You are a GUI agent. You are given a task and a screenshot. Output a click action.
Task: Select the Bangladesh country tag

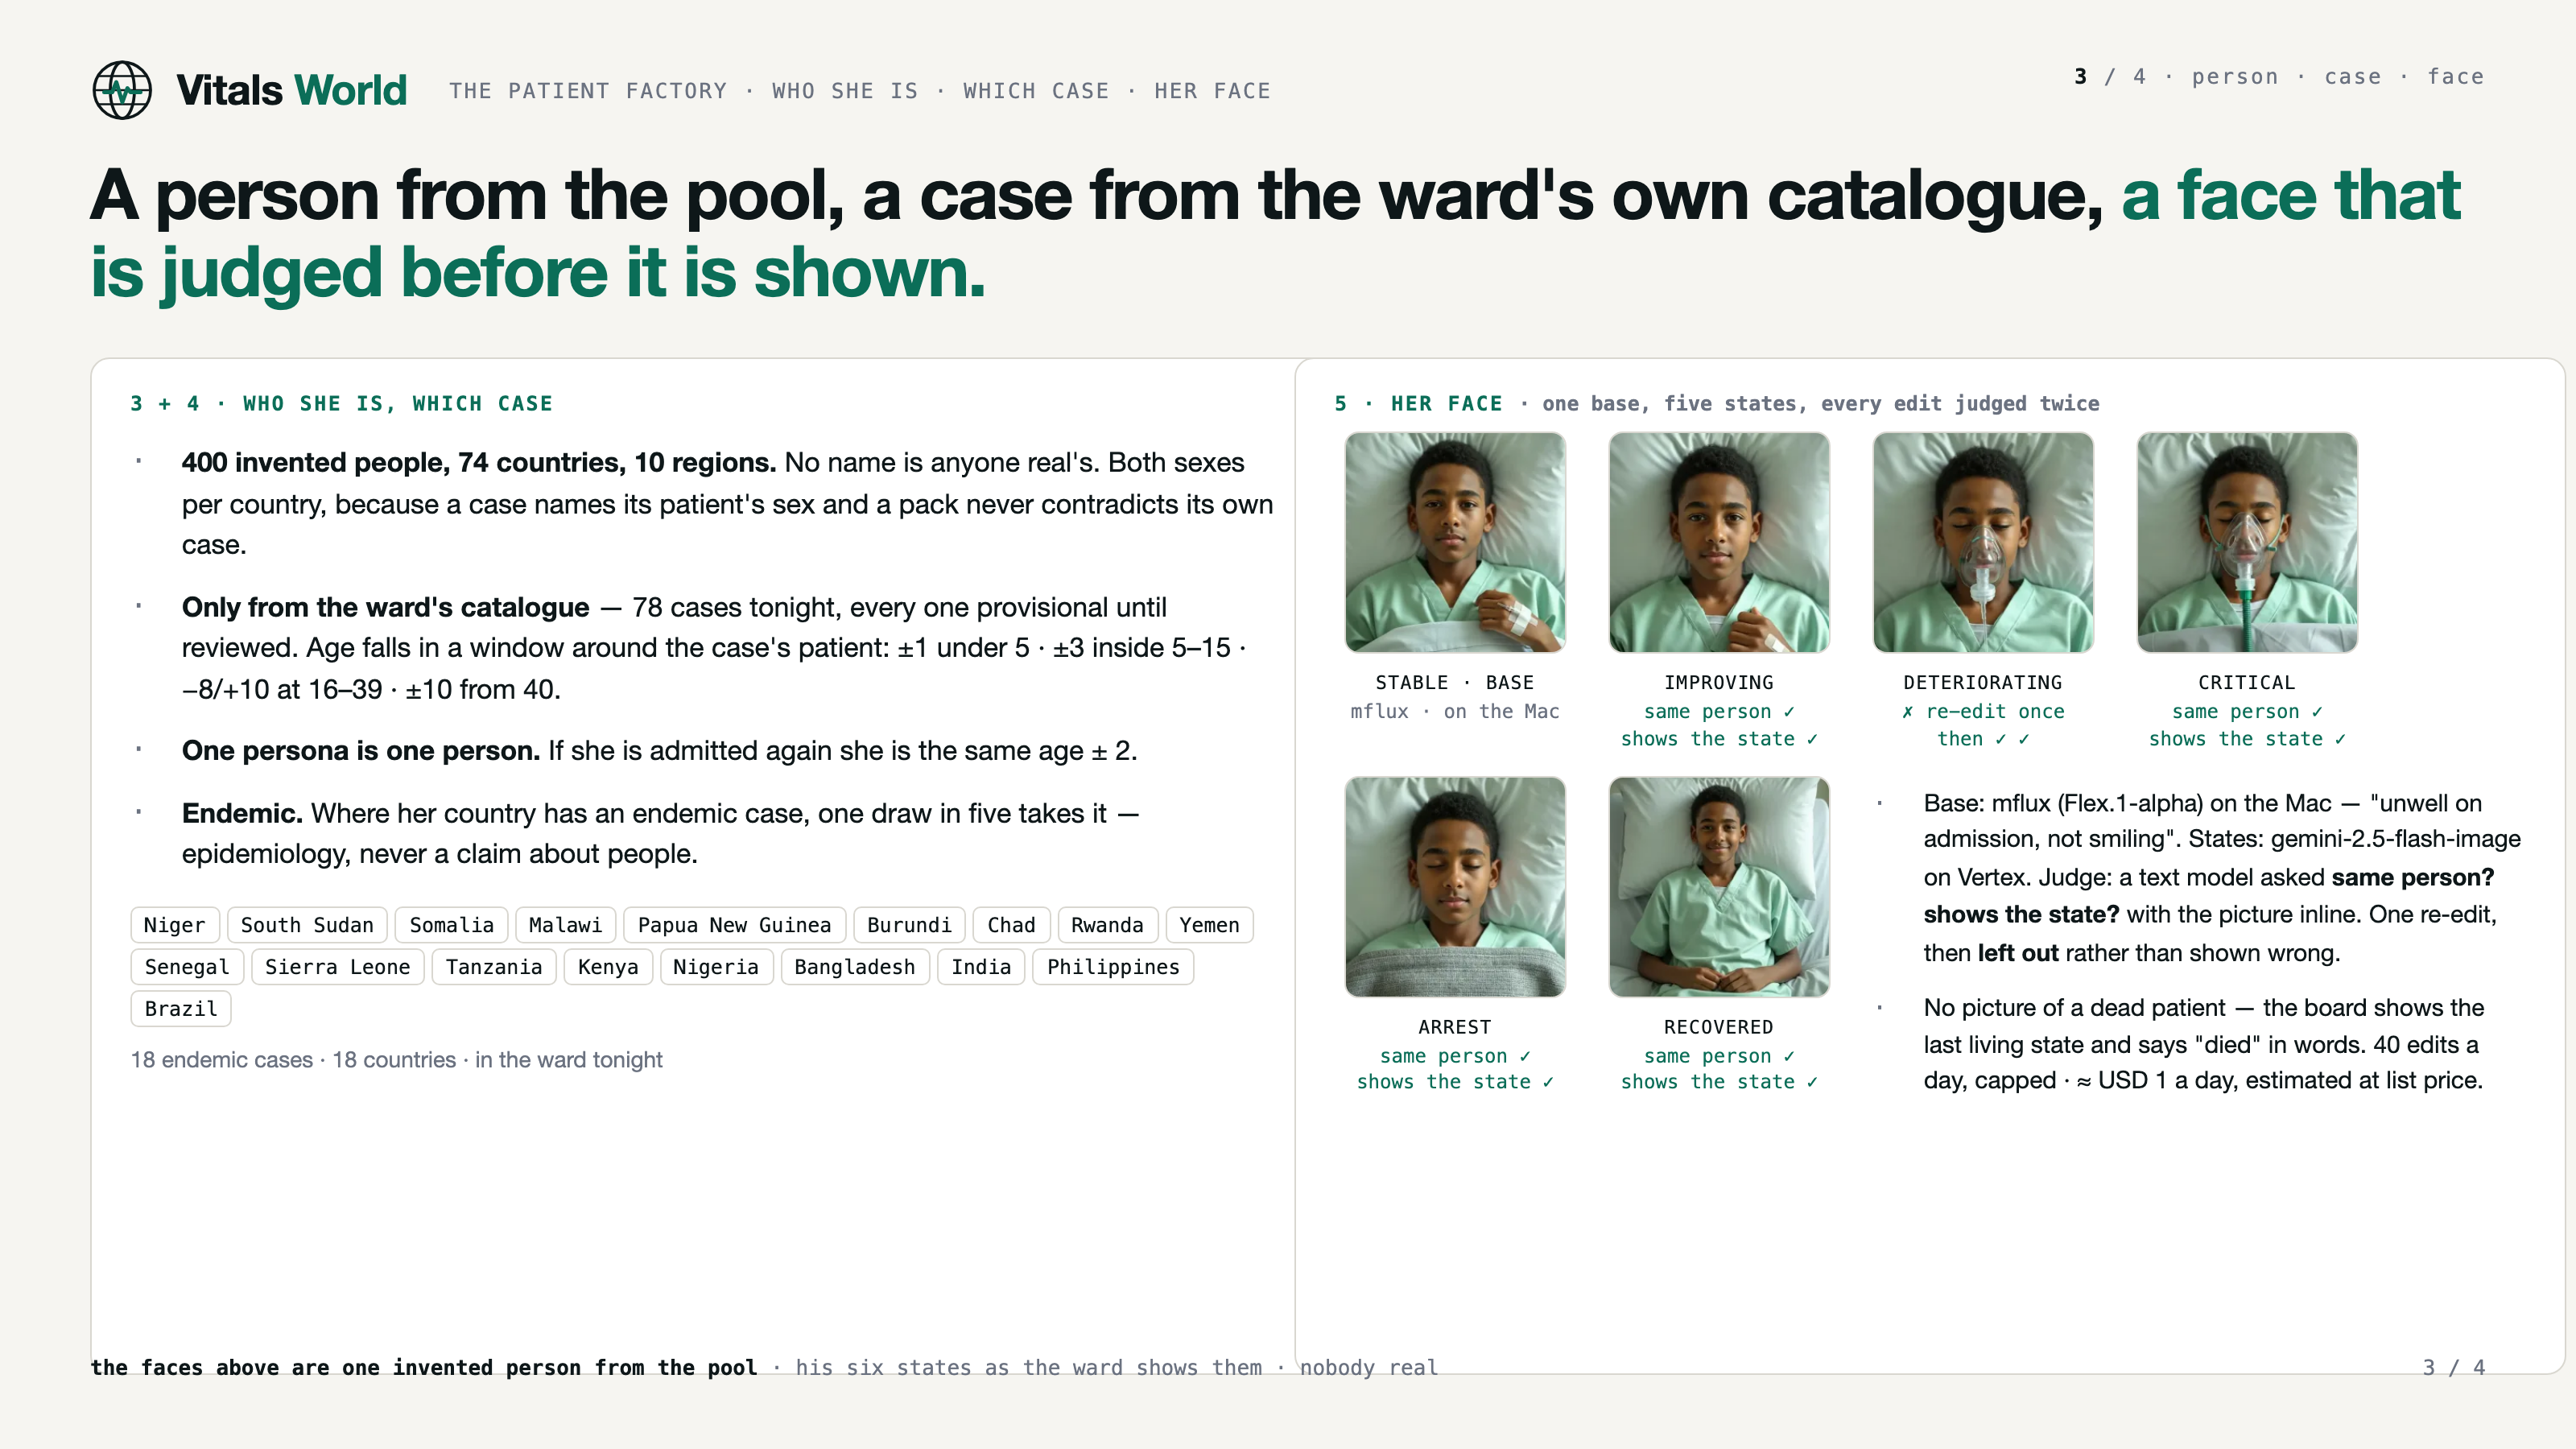point(855,967)
